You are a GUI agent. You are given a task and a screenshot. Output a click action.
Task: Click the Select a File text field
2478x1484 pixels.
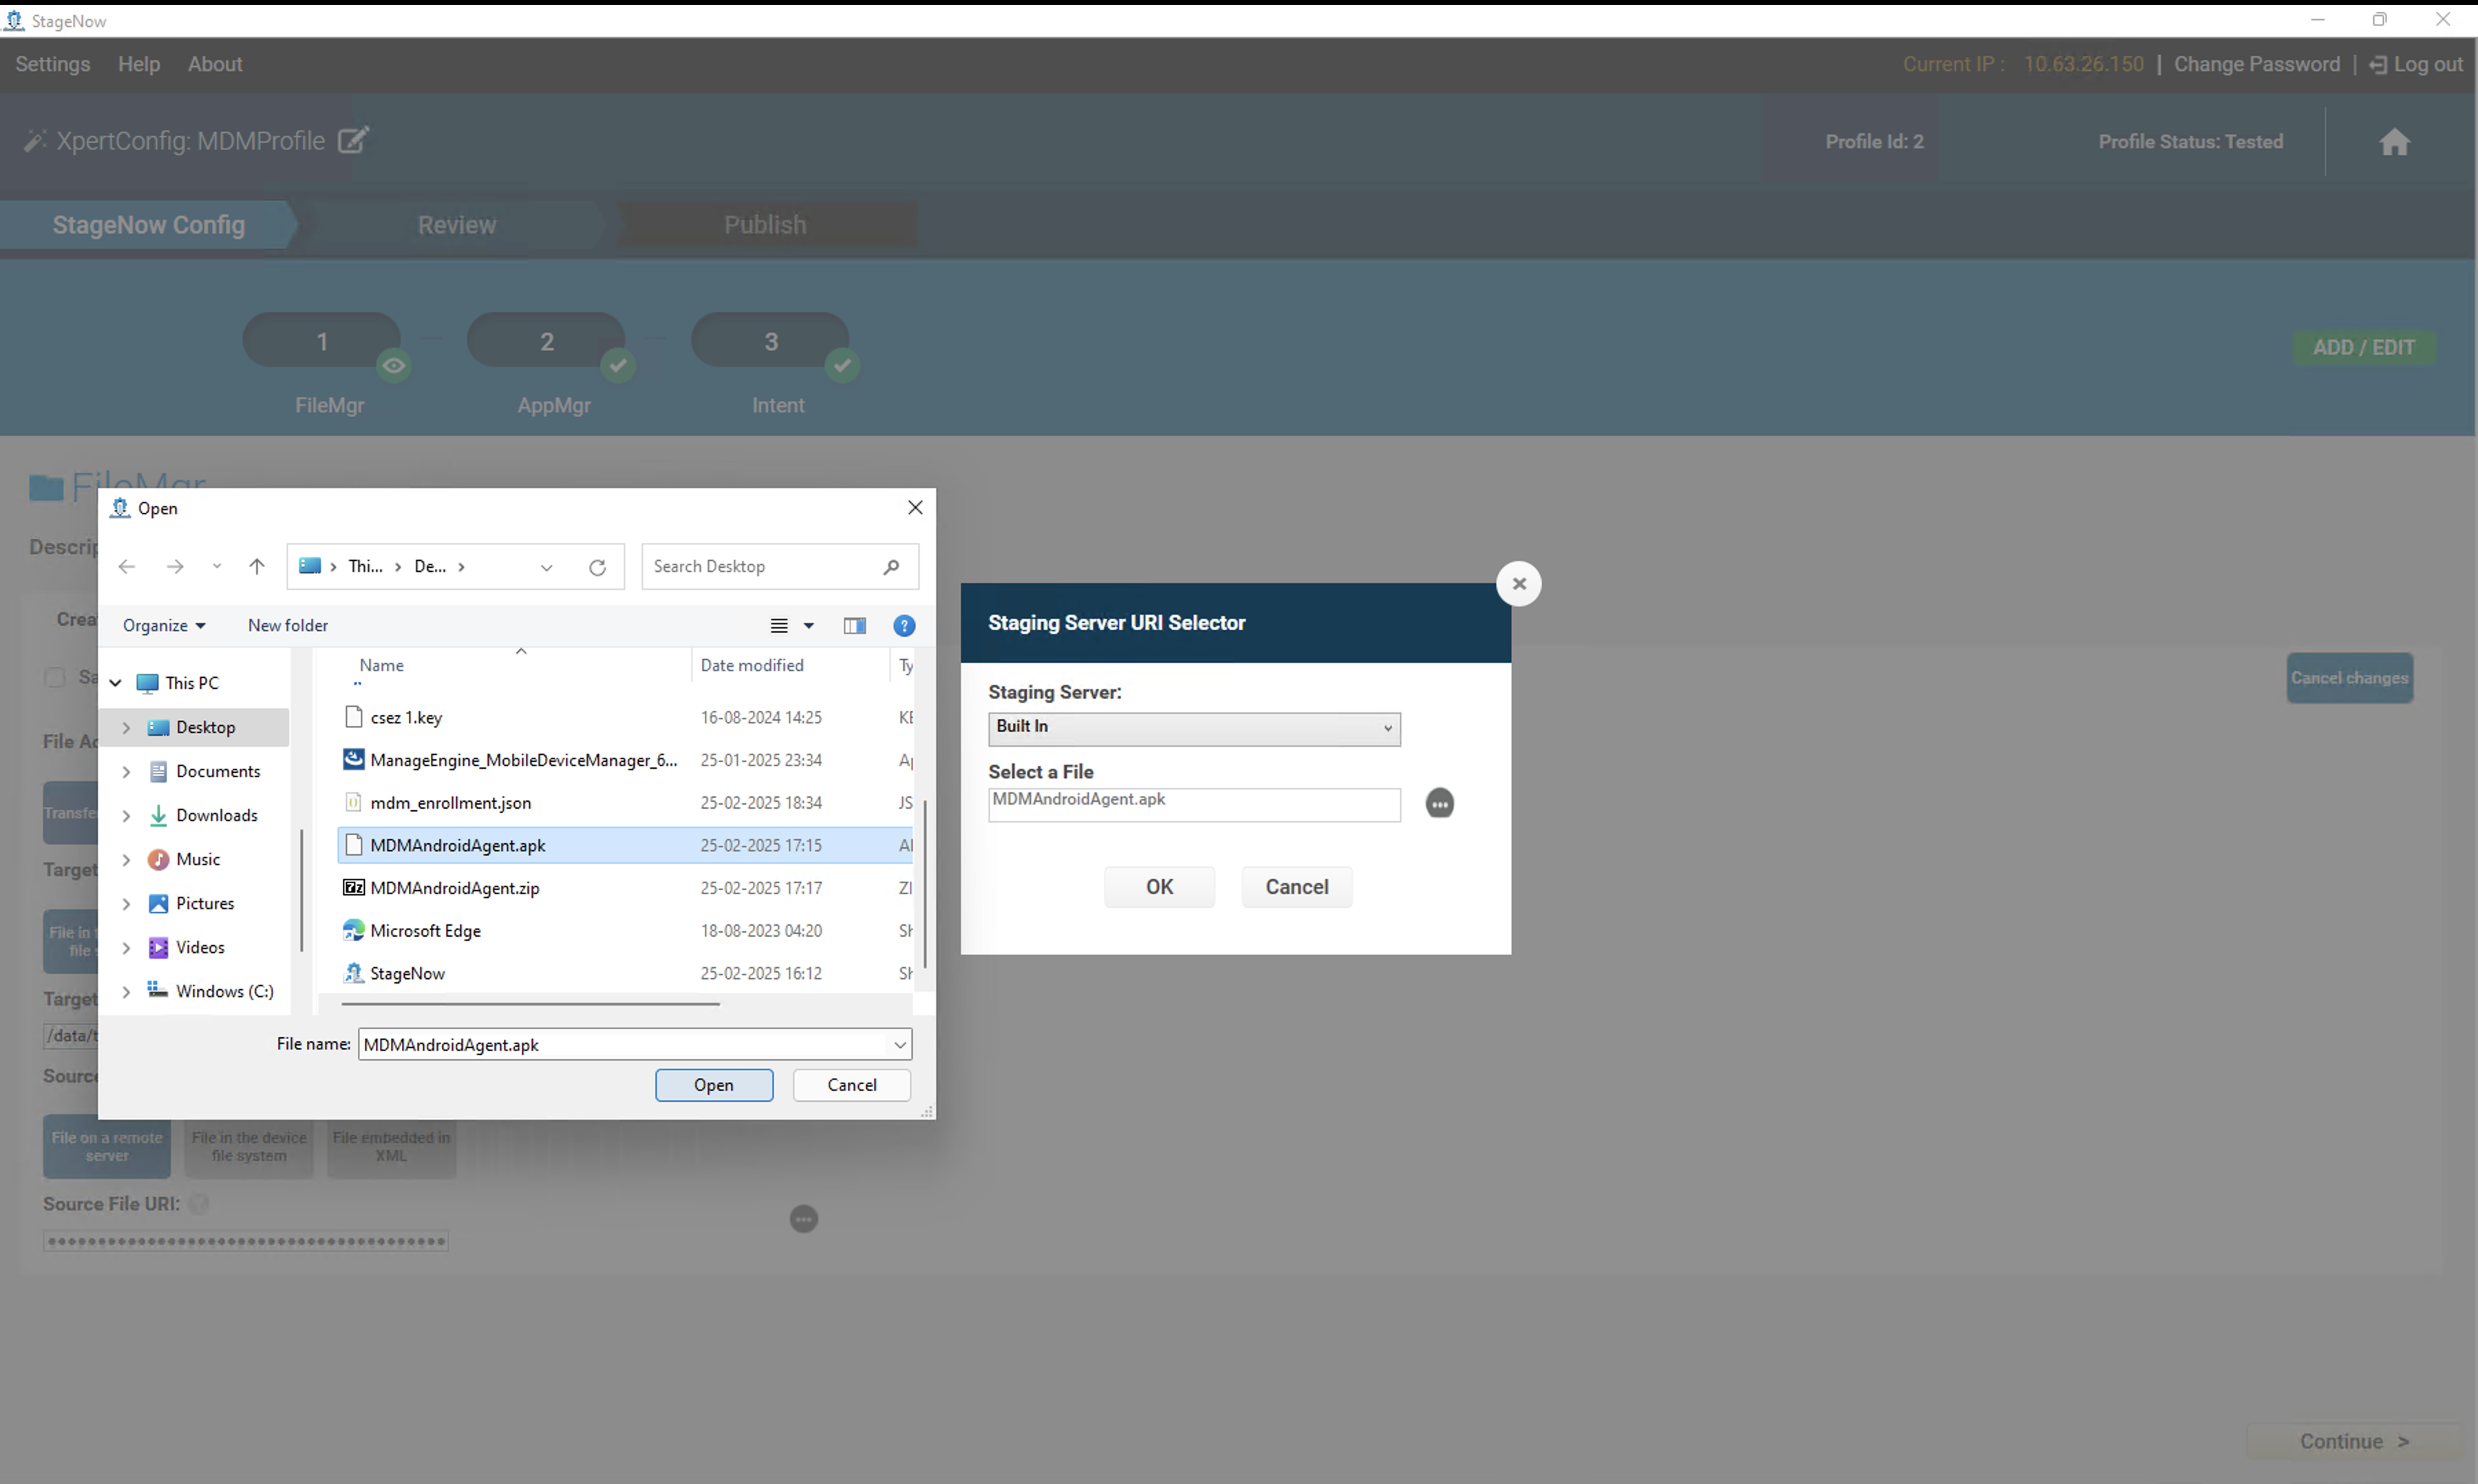tap(1193, 804)
